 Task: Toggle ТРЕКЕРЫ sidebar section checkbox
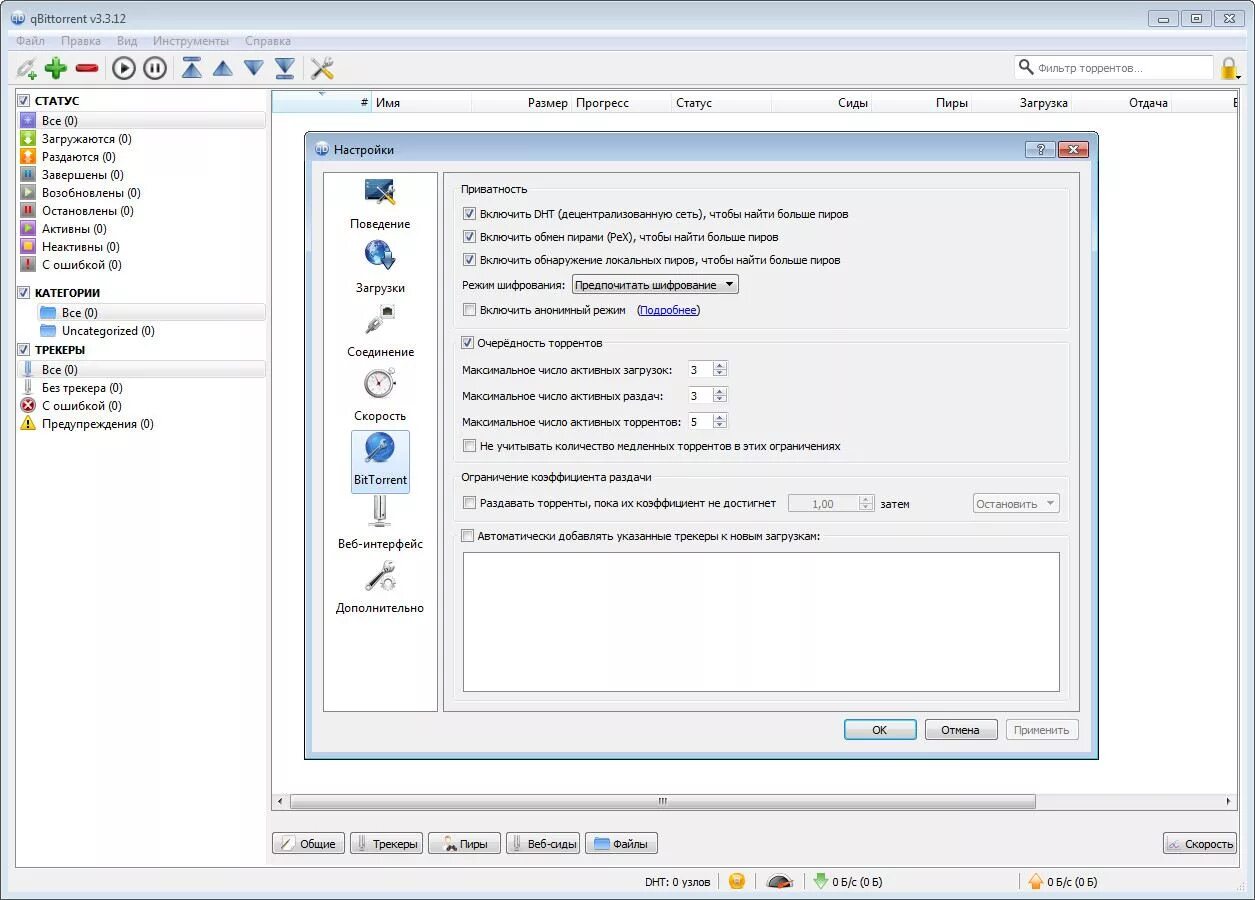(x=24, y=350)
